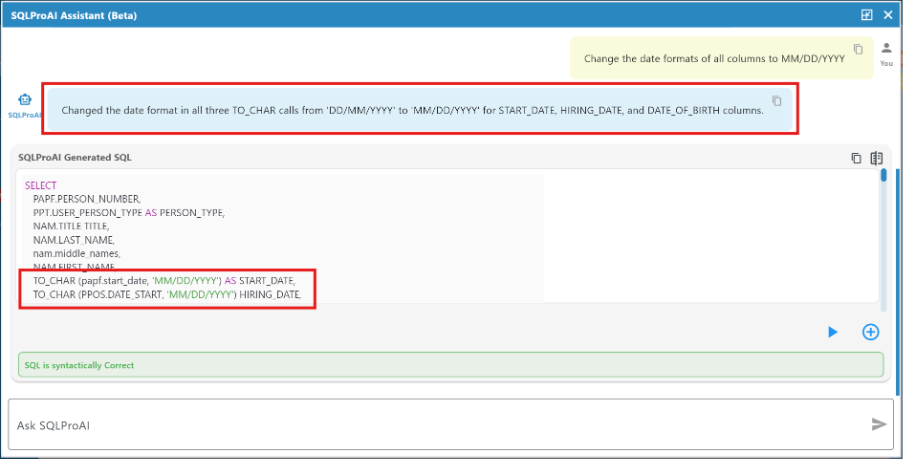Click the SQL code scrollbar thumb
This screenshot has height=459, width=903.
tap(883, 175)
